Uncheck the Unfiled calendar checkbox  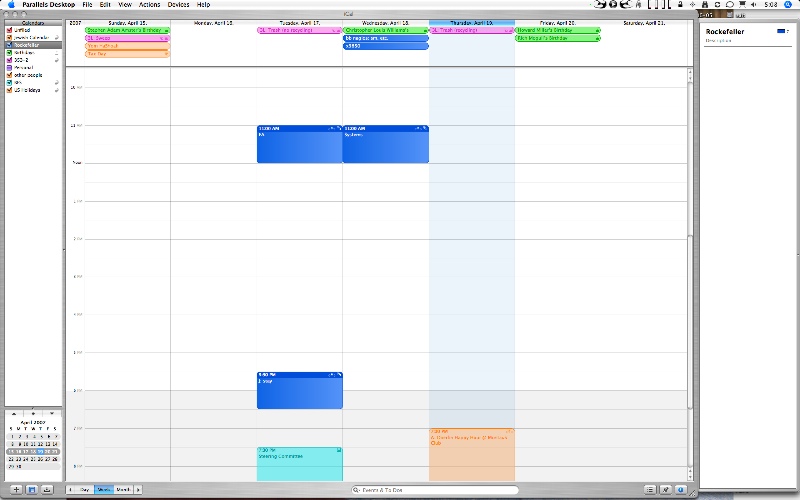tap(9, 30)
